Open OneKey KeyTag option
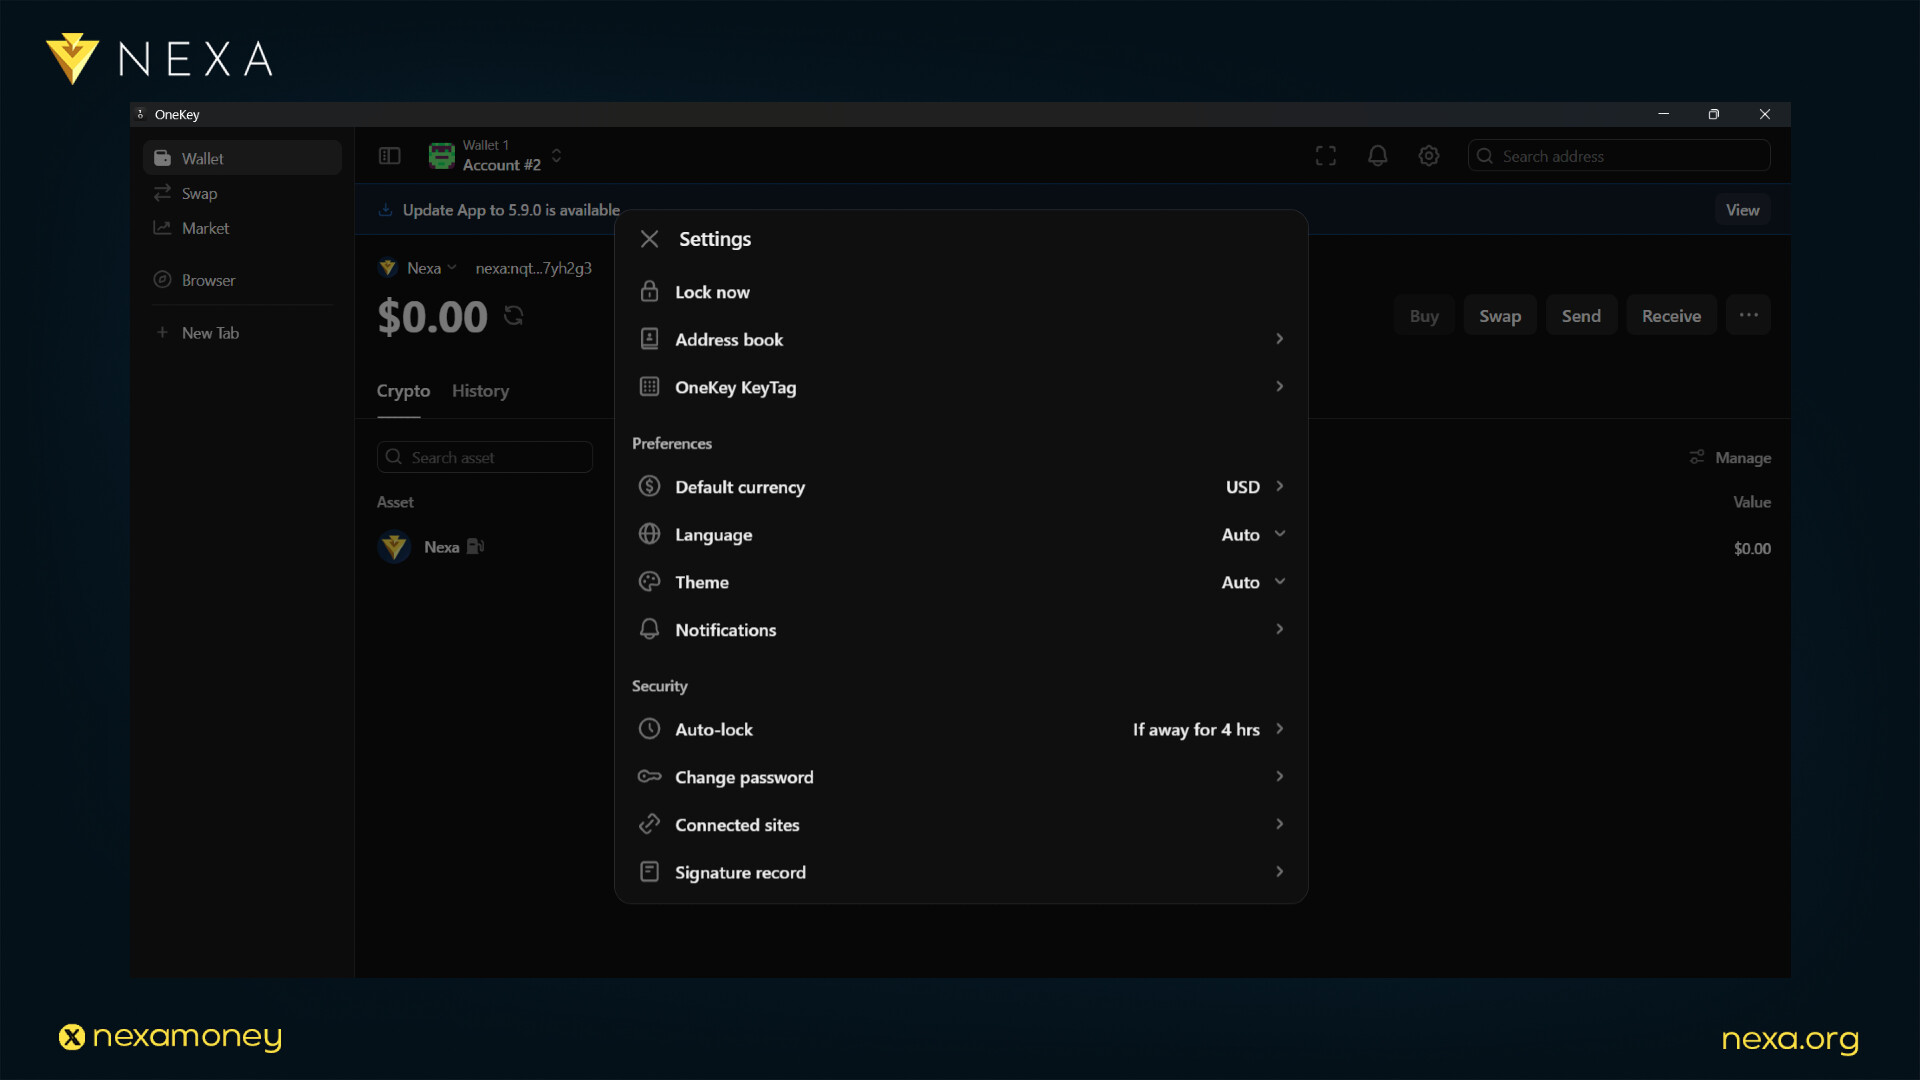The image size is (1920, 1080). click(x=960, y=387)
